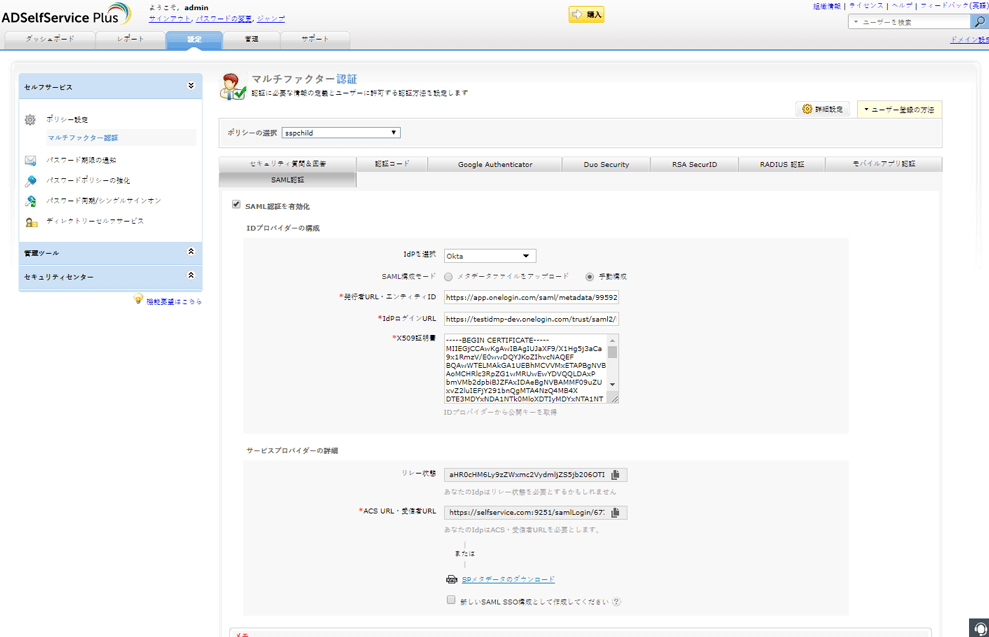Click the ADSelfService Plus logo

tap(66, 15)
